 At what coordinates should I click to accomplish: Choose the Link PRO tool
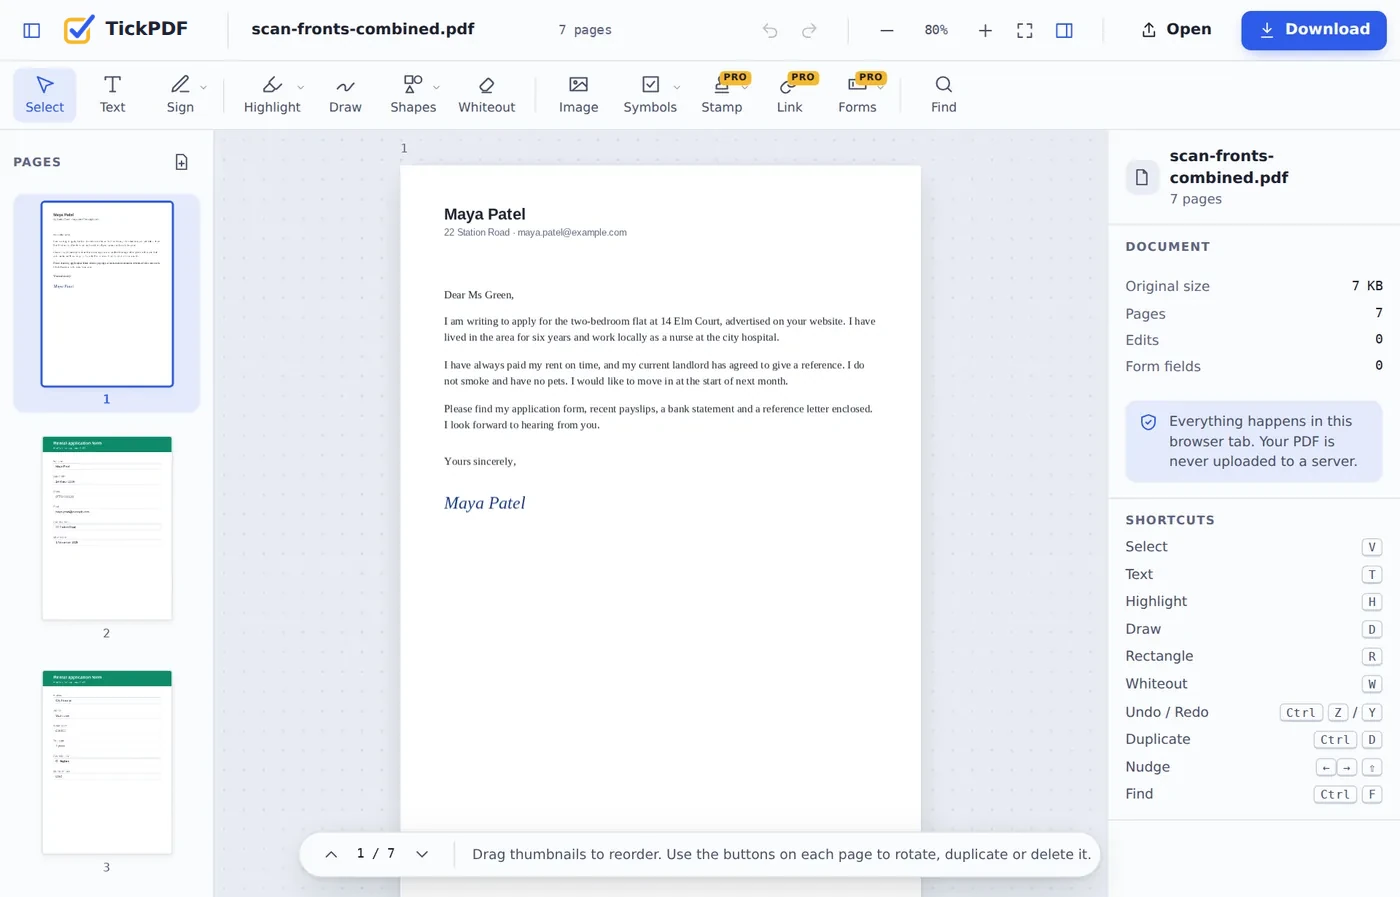790,94
